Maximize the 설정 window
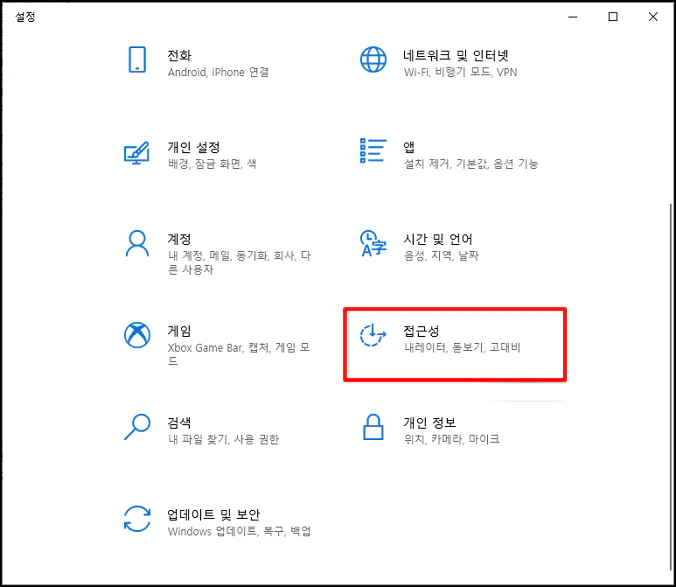The image size is (676, 587). [x=613, y=17]
